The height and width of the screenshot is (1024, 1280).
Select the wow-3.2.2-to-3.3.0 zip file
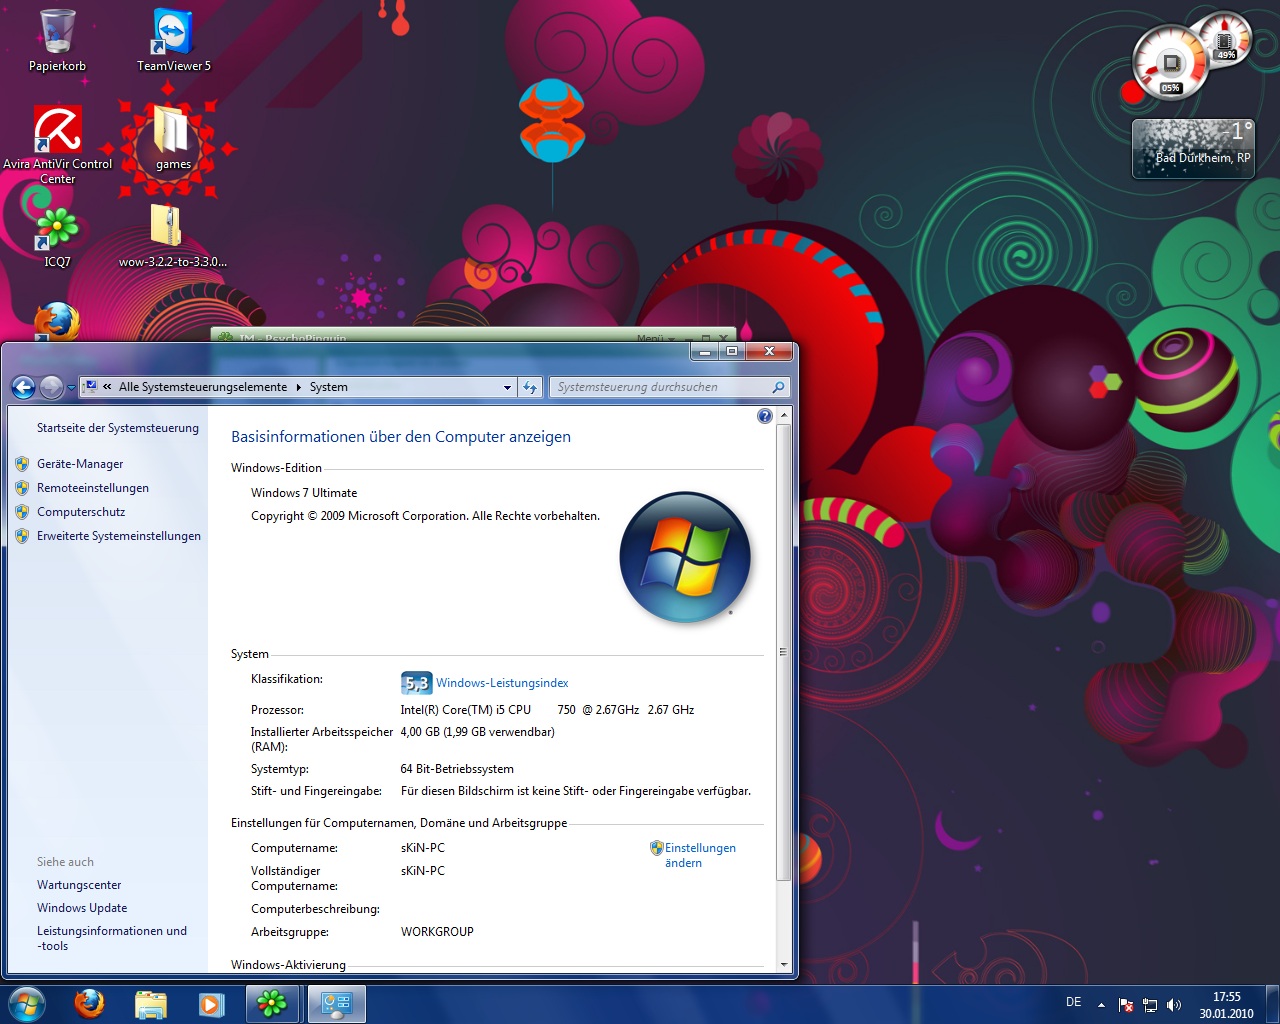[x=172, y=237]
